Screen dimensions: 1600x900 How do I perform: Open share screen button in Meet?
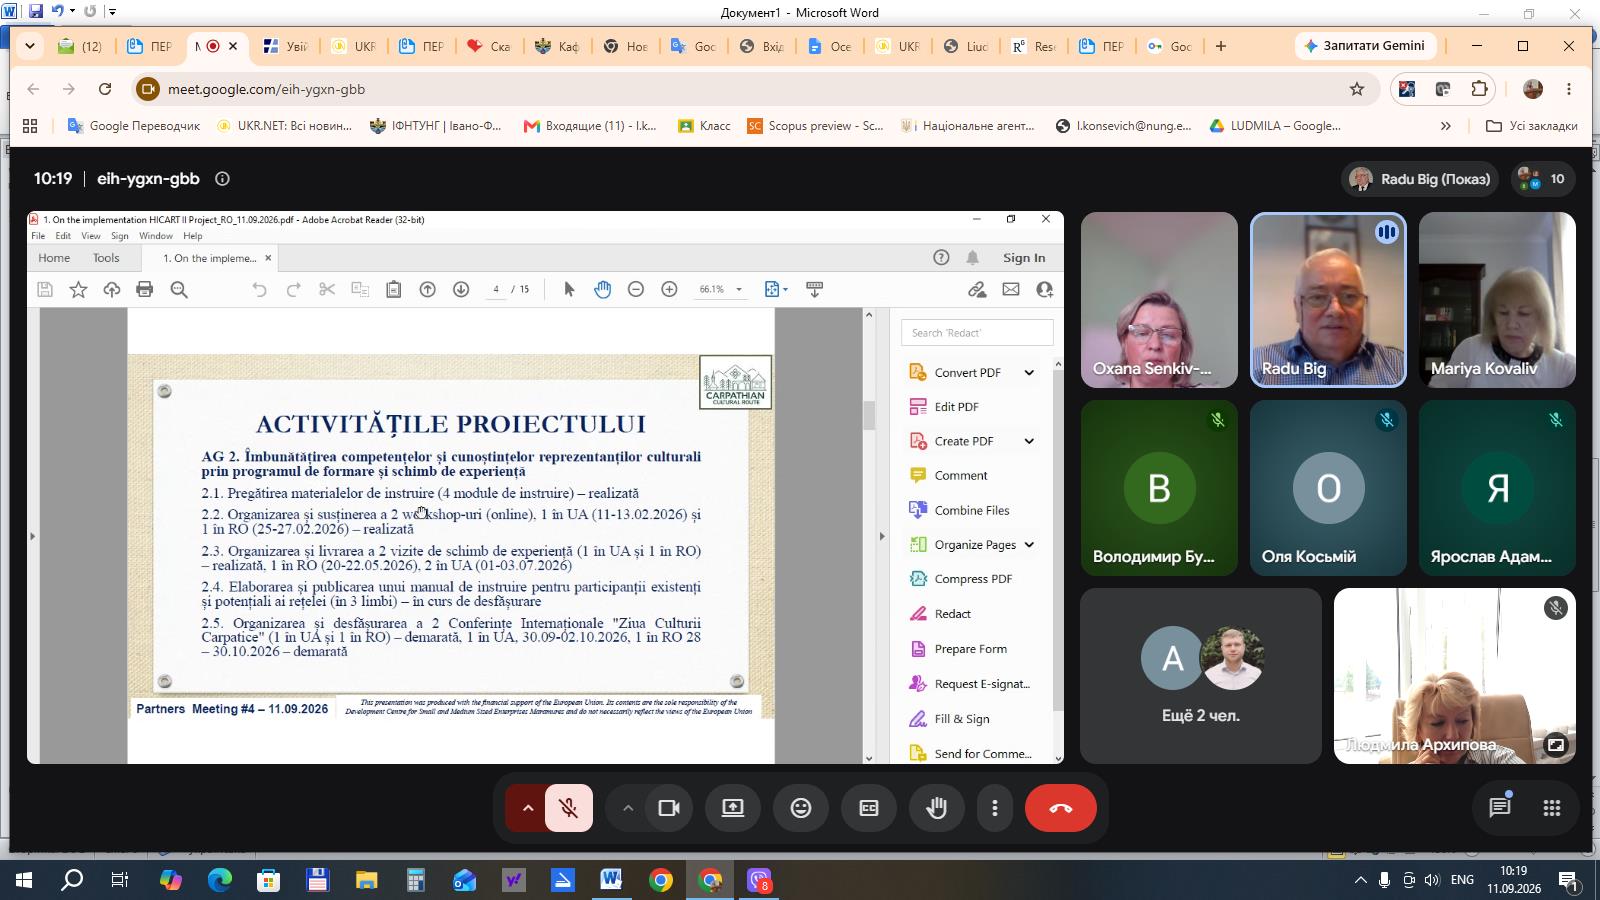(x=733, y=808)
